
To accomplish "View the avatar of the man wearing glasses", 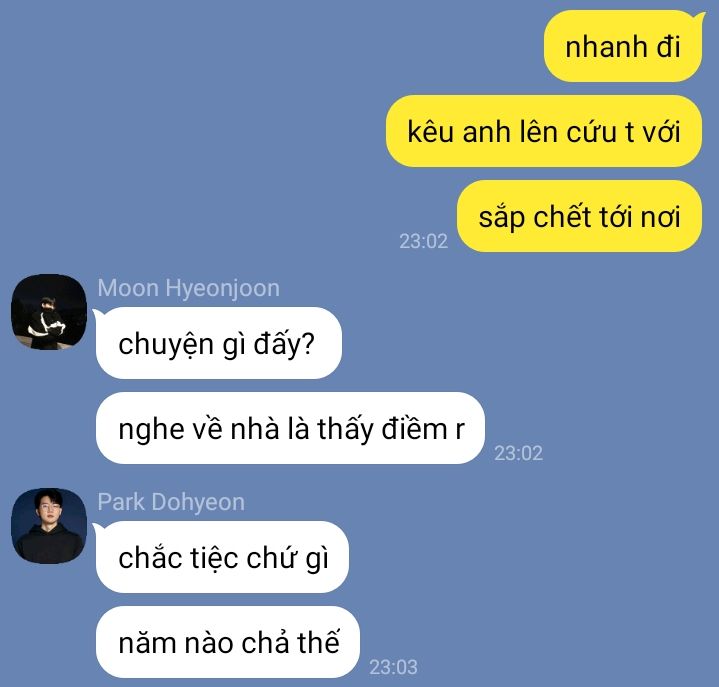I will pos(49,526).
